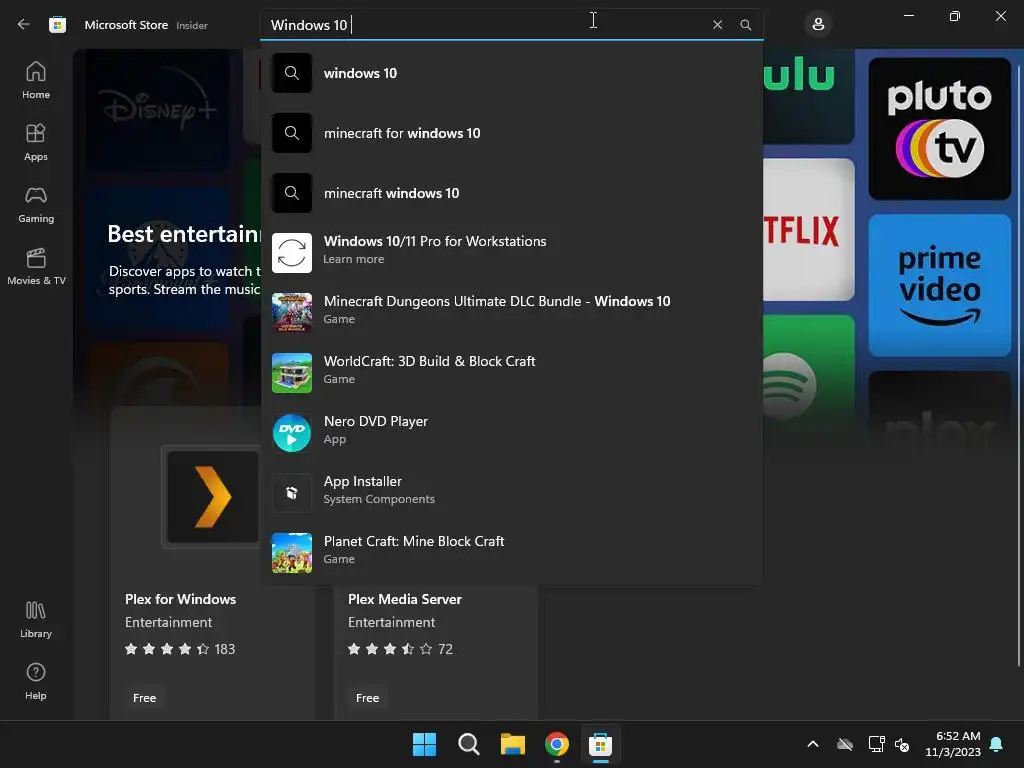Show hidden system tray icons
This screenshot has height=768, width=1024.
tap(813, 744)
